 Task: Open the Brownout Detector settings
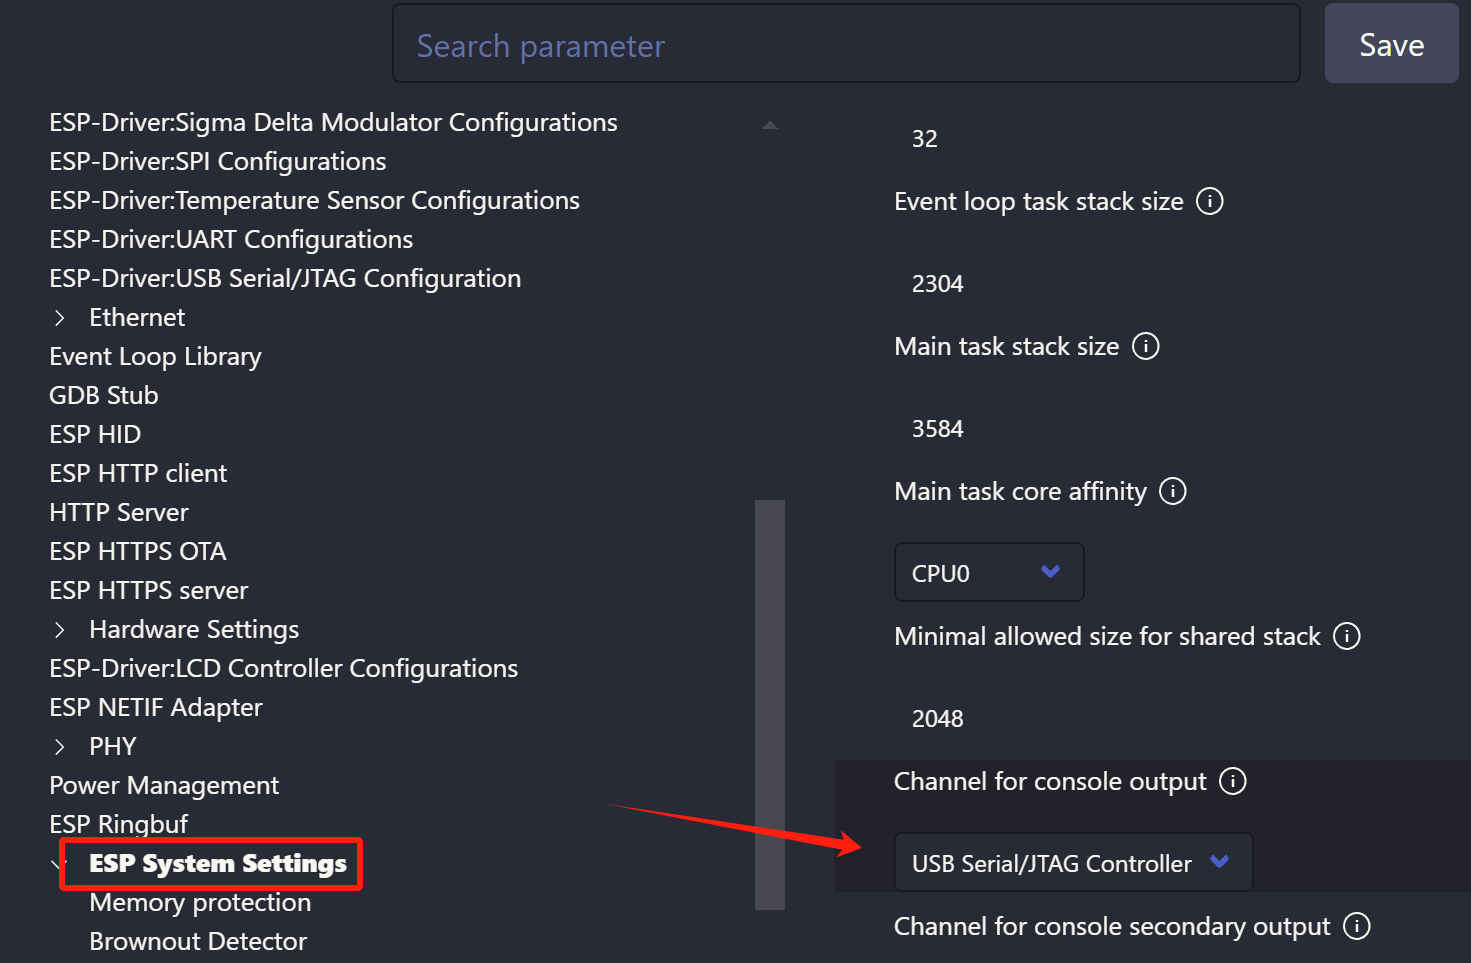[197, 941]
